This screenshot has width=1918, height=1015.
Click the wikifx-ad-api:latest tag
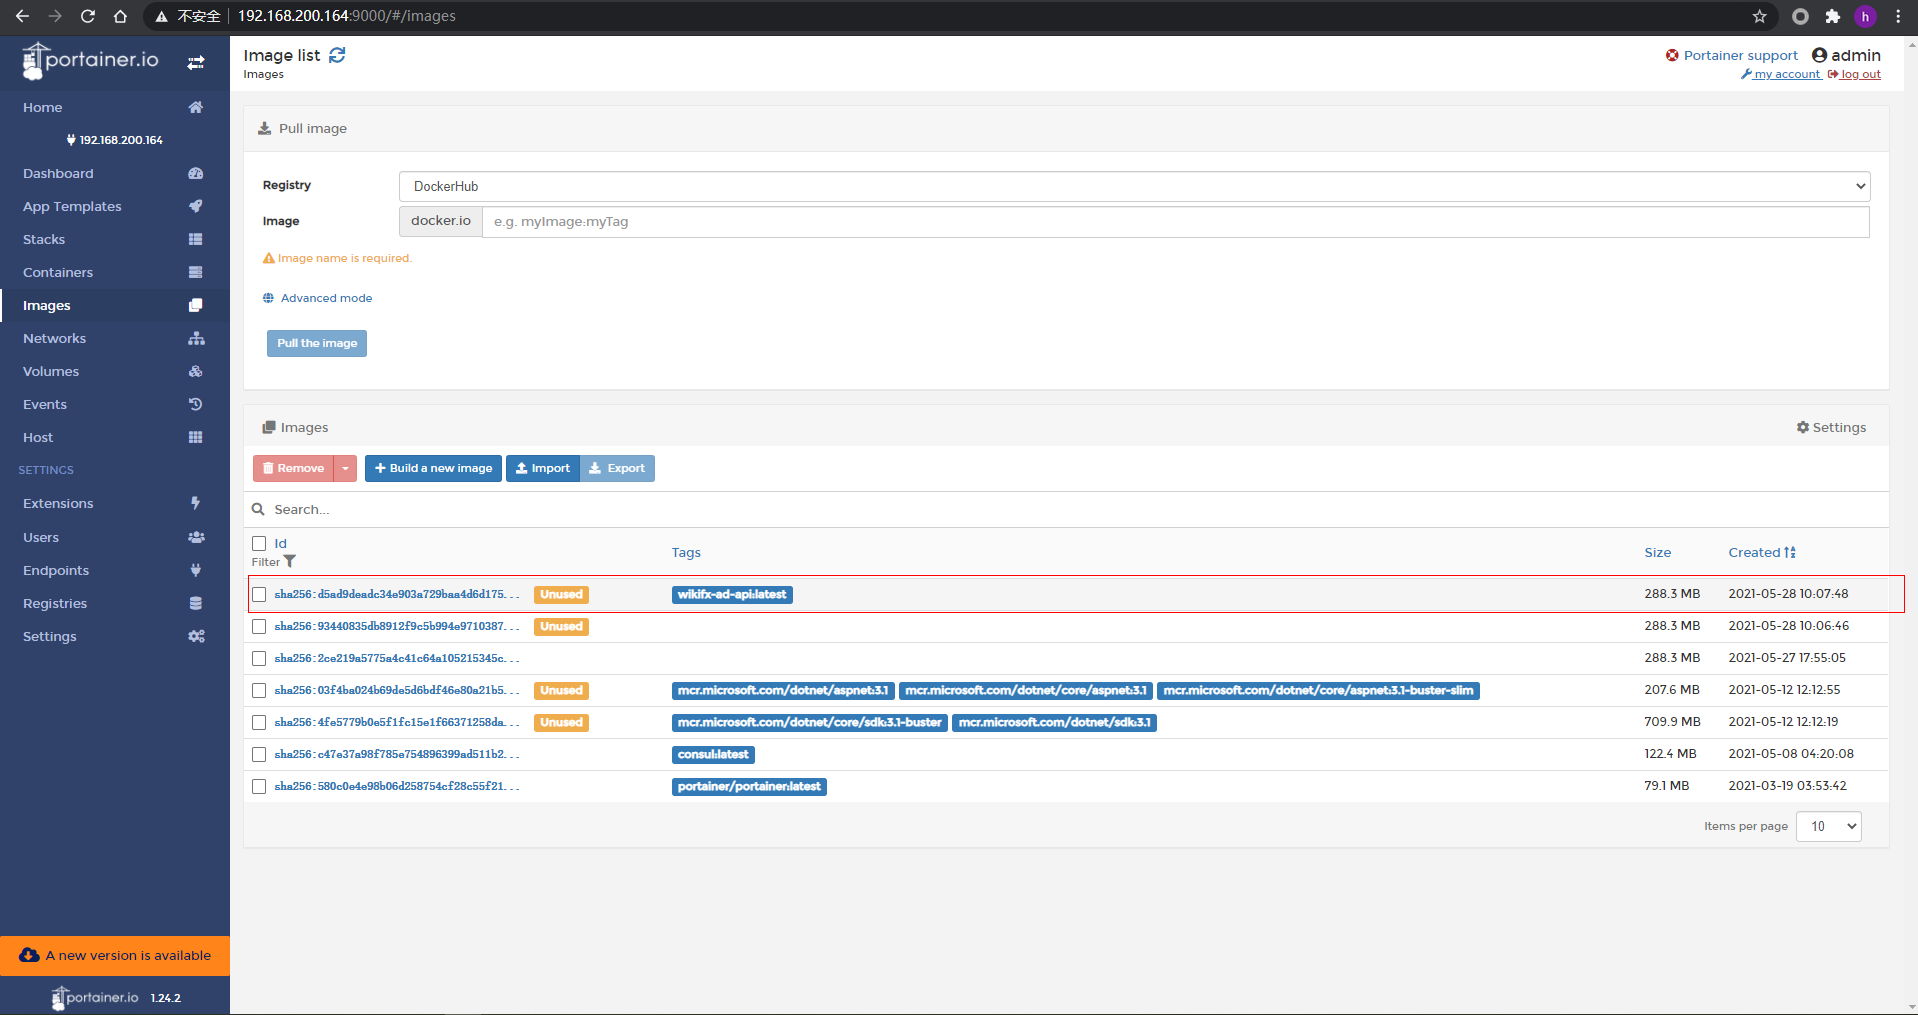[732, 594]
